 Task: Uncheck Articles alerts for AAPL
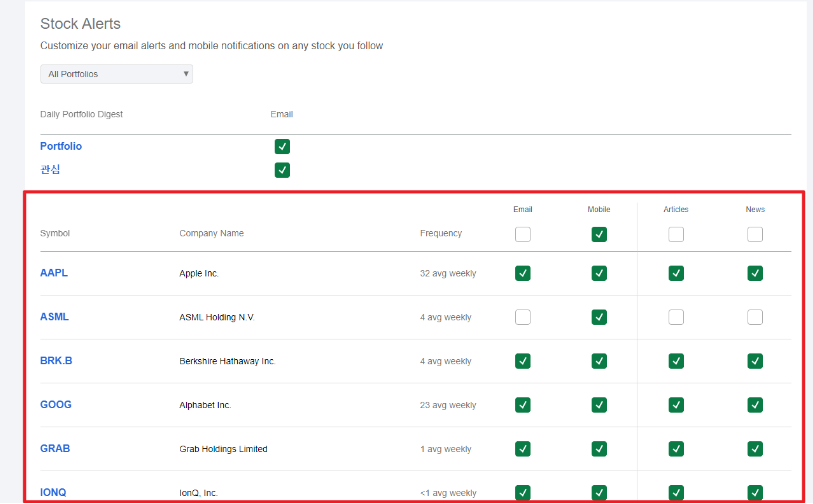pos(676,273)
